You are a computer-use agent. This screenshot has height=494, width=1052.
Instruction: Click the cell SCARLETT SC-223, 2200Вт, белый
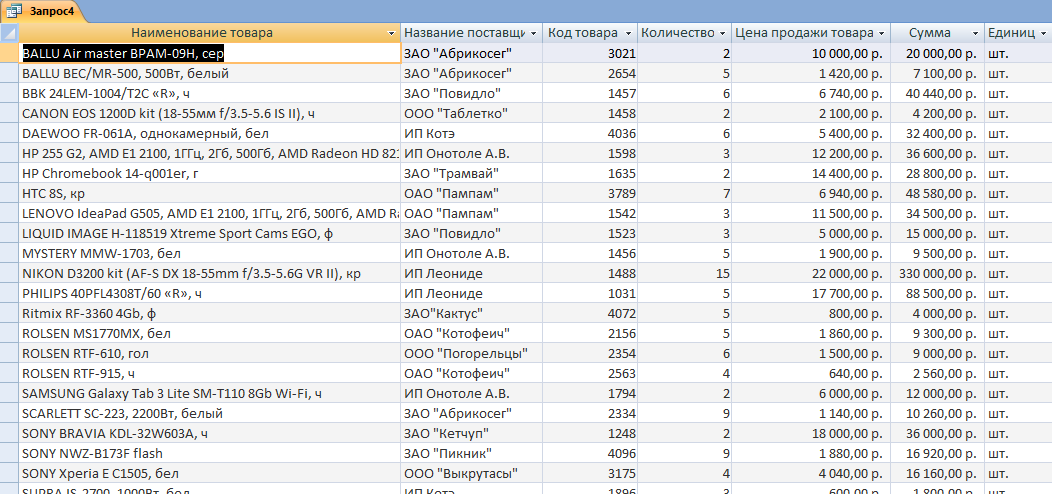pos(210,413)
